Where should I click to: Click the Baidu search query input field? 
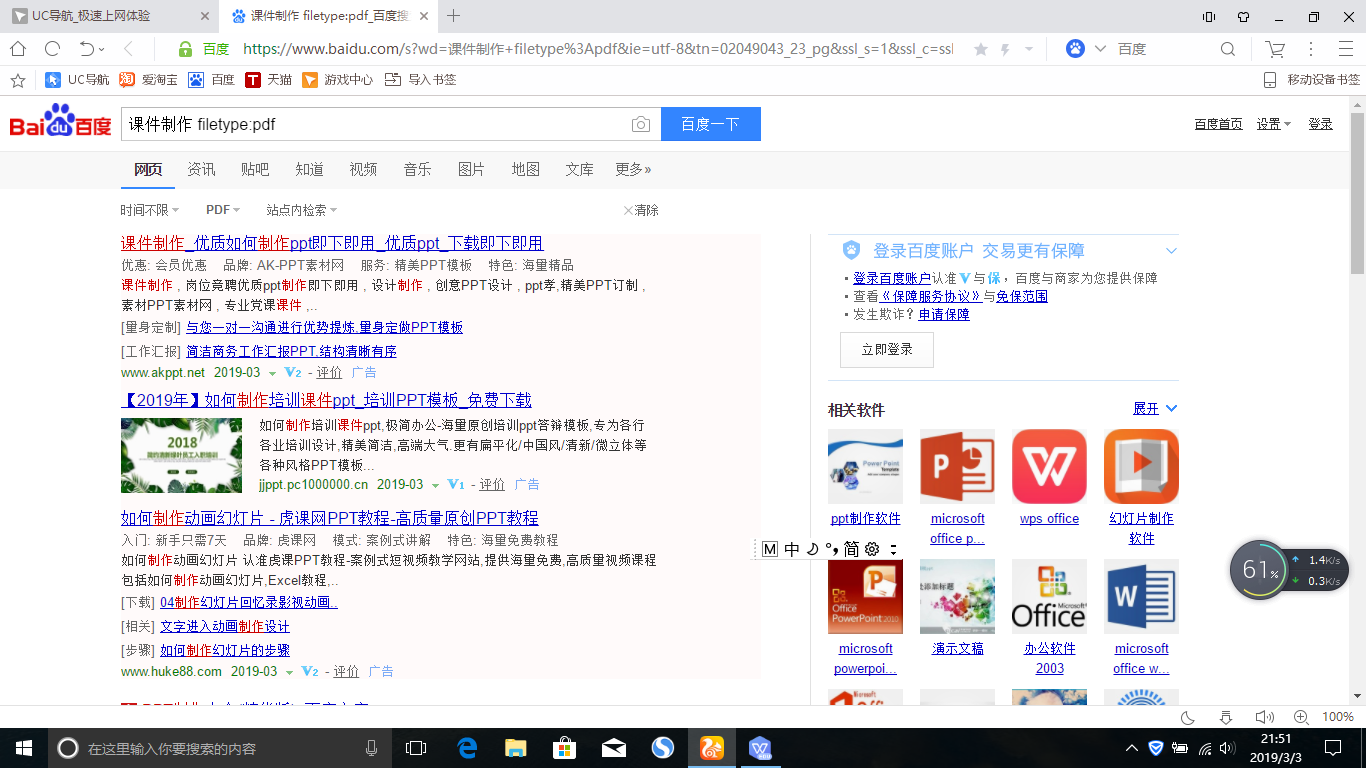pyautogui.click(x=375, y=124)
